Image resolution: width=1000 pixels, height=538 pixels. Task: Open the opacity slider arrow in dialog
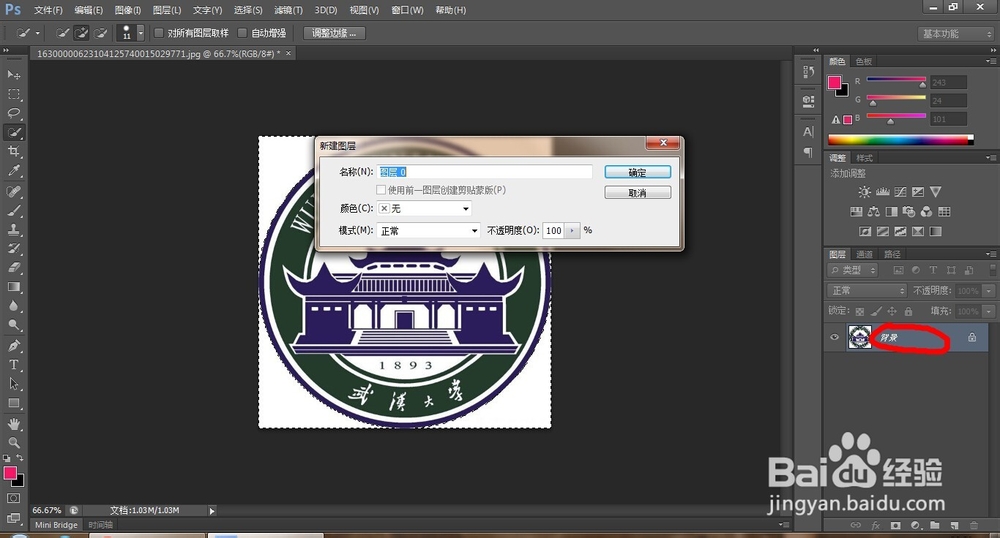[x=572, y=231]
